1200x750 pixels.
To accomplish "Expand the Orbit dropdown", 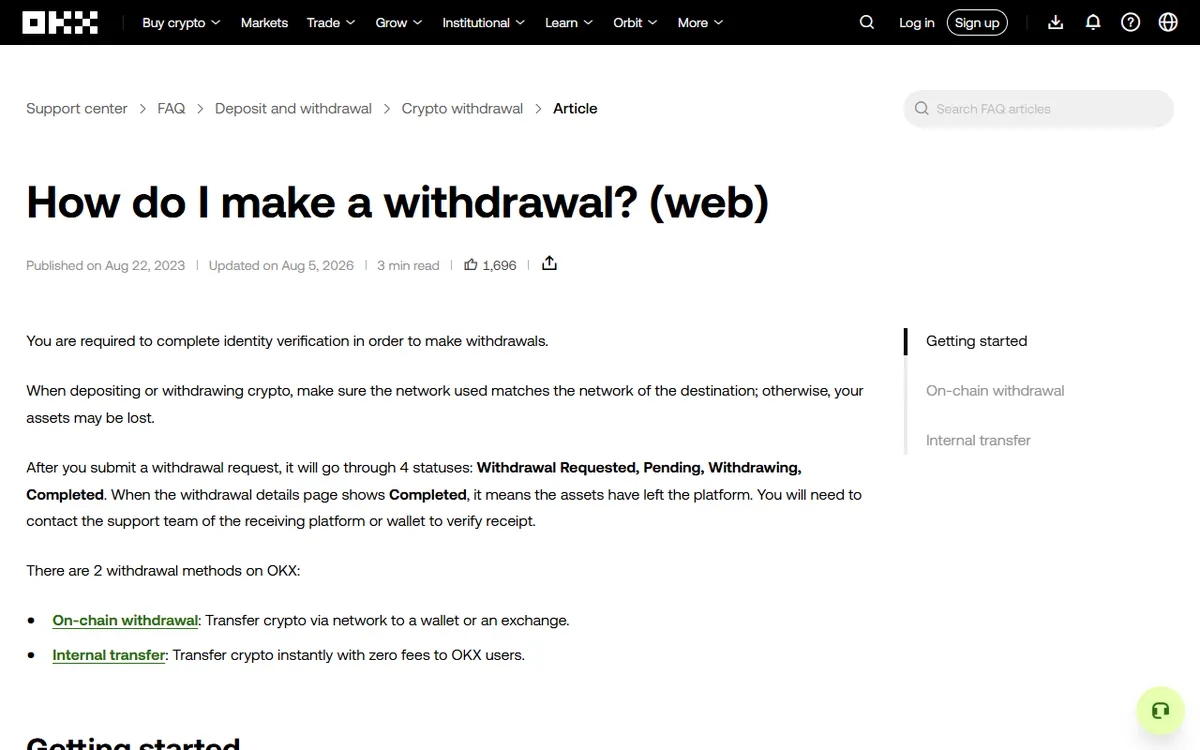I will pyautogui.click(x=635, y=22).
